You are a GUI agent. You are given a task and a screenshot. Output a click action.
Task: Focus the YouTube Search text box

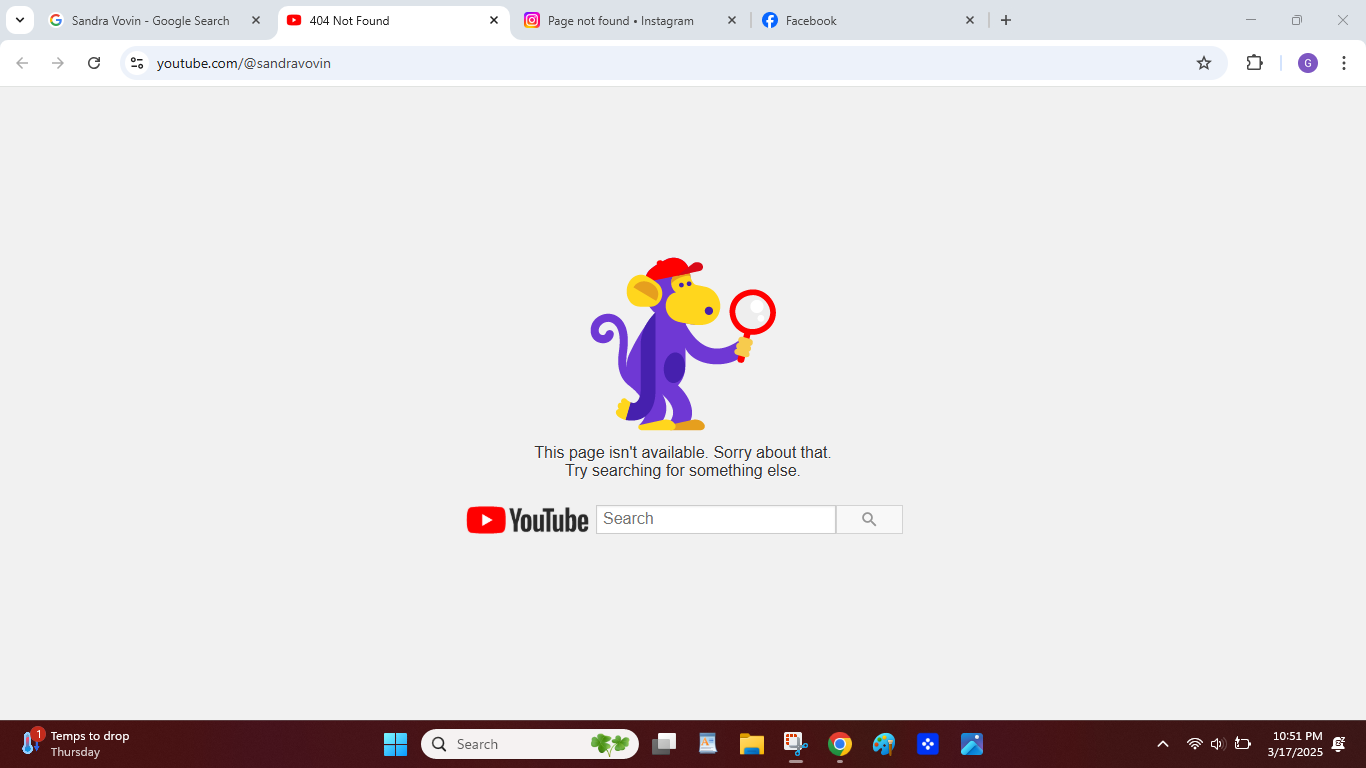pyautogui.click(x=716, y=519)
